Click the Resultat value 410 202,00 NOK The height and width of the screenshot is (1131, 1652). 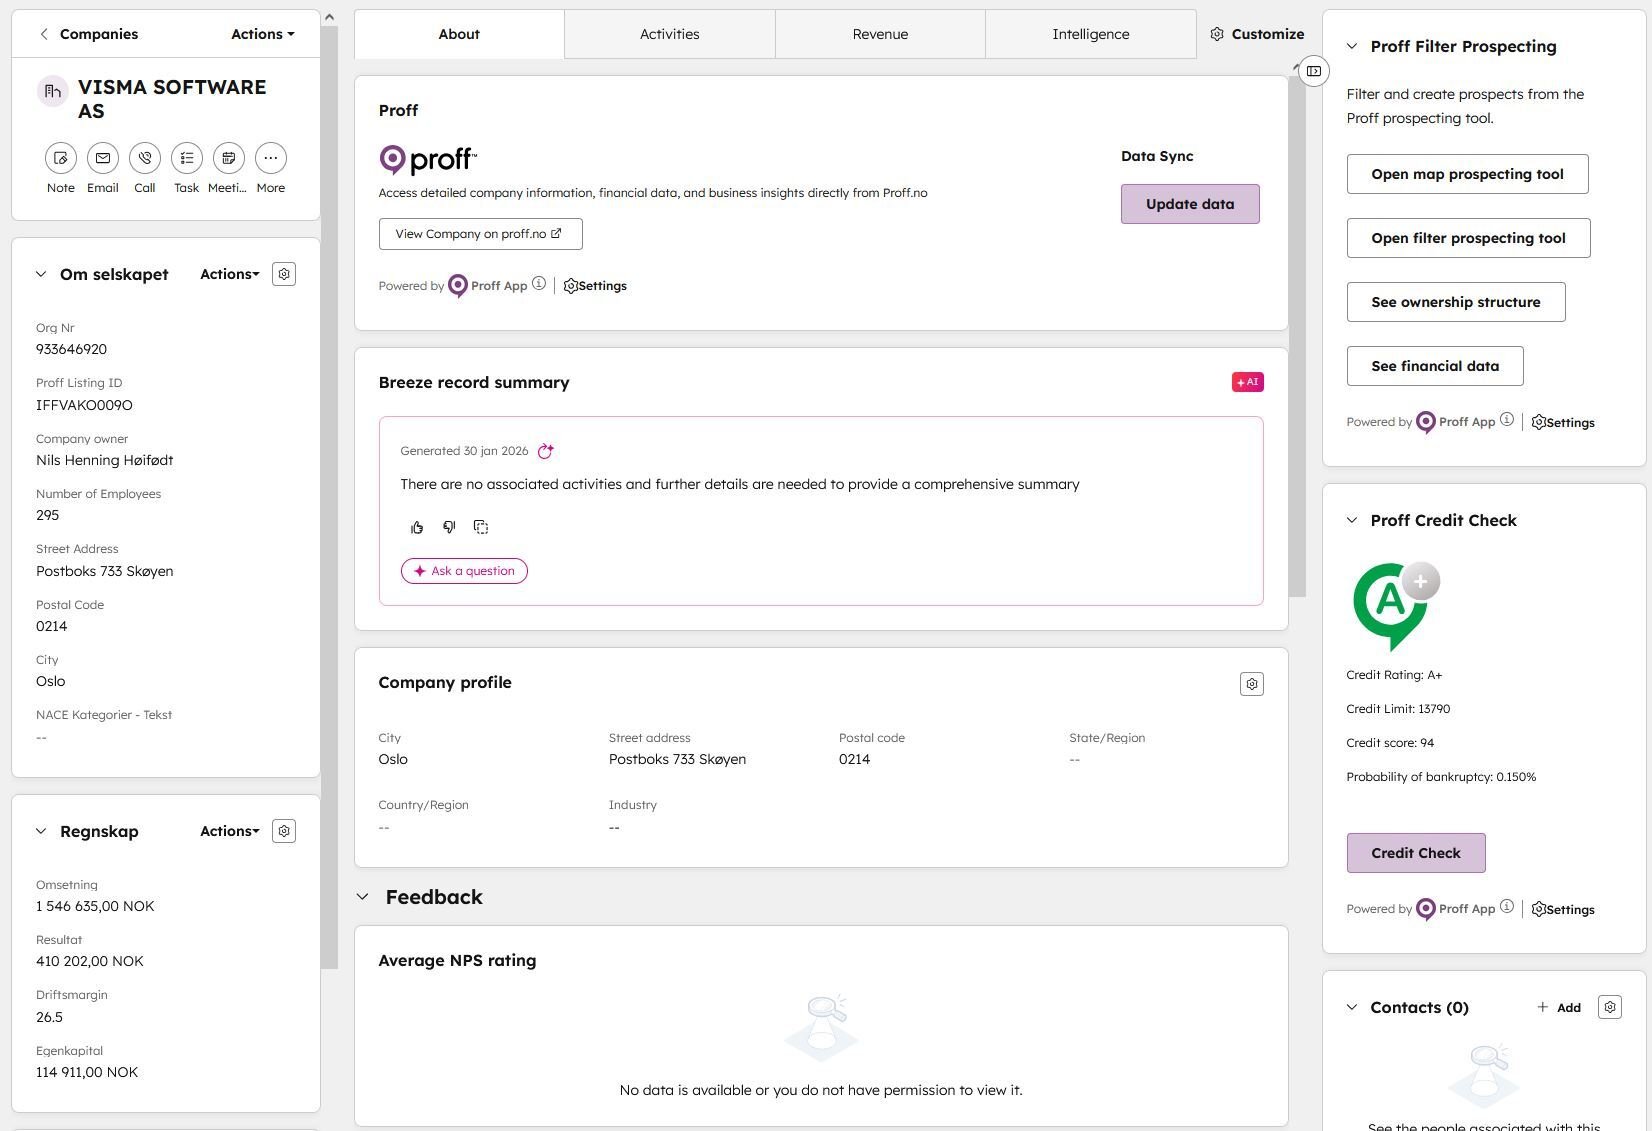pos(90,961)
